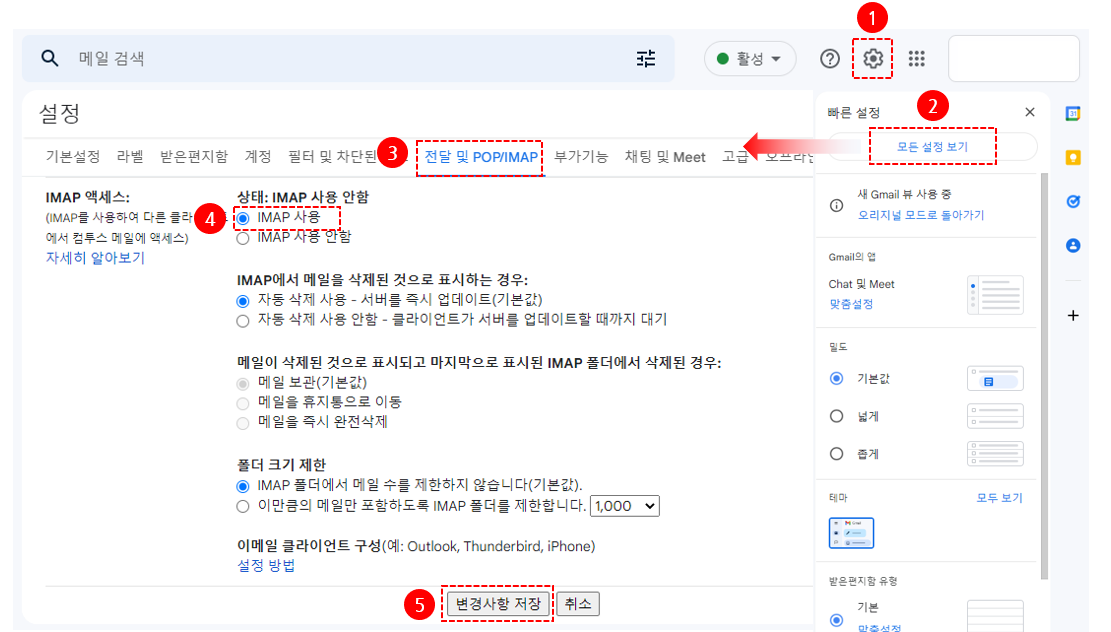The height and width of the screenshot is (632, 1111).
Task: Open Google Keep in side panel
Action: coord(1073,157)
